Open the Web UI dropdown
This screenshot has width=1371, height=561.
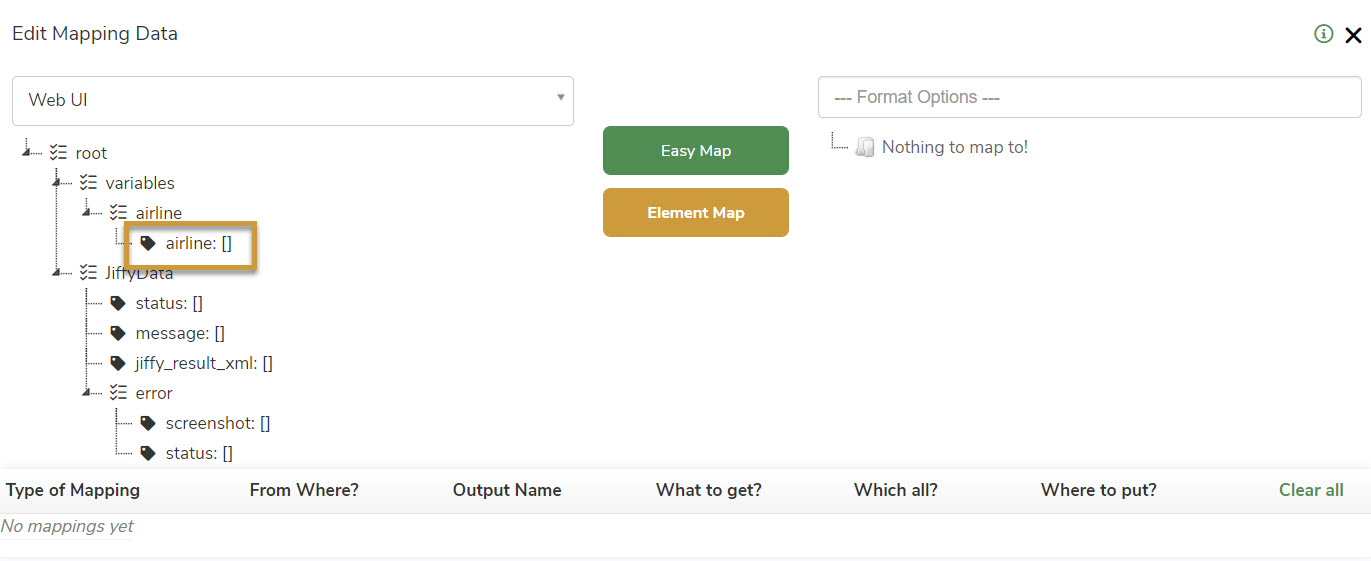(x=293, y=100)
